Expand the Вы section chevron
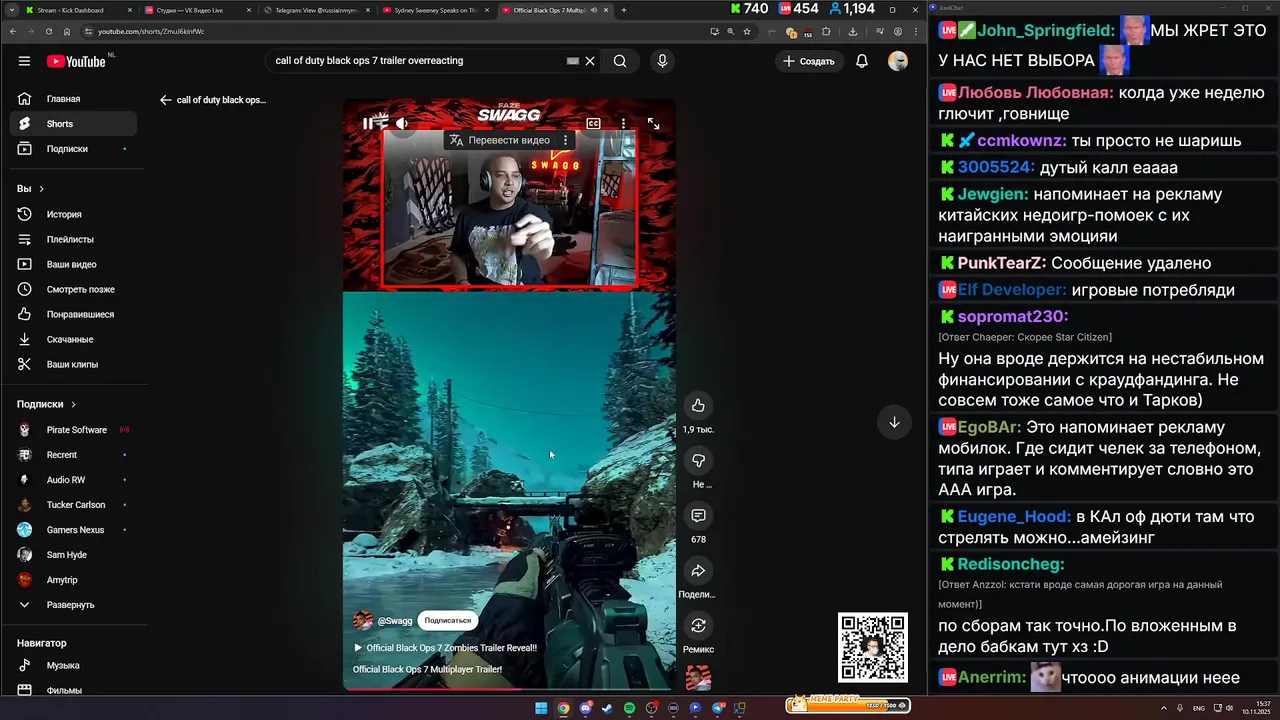This screenshot has width=1280, height=720. [41, 189]
